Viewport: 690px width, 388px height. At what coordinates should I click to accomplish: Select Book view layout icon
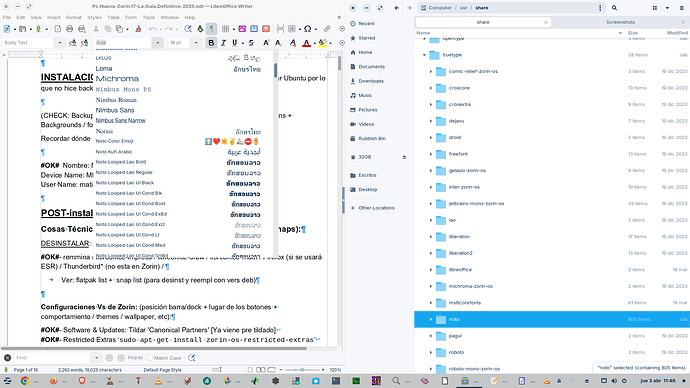[272, 370]
